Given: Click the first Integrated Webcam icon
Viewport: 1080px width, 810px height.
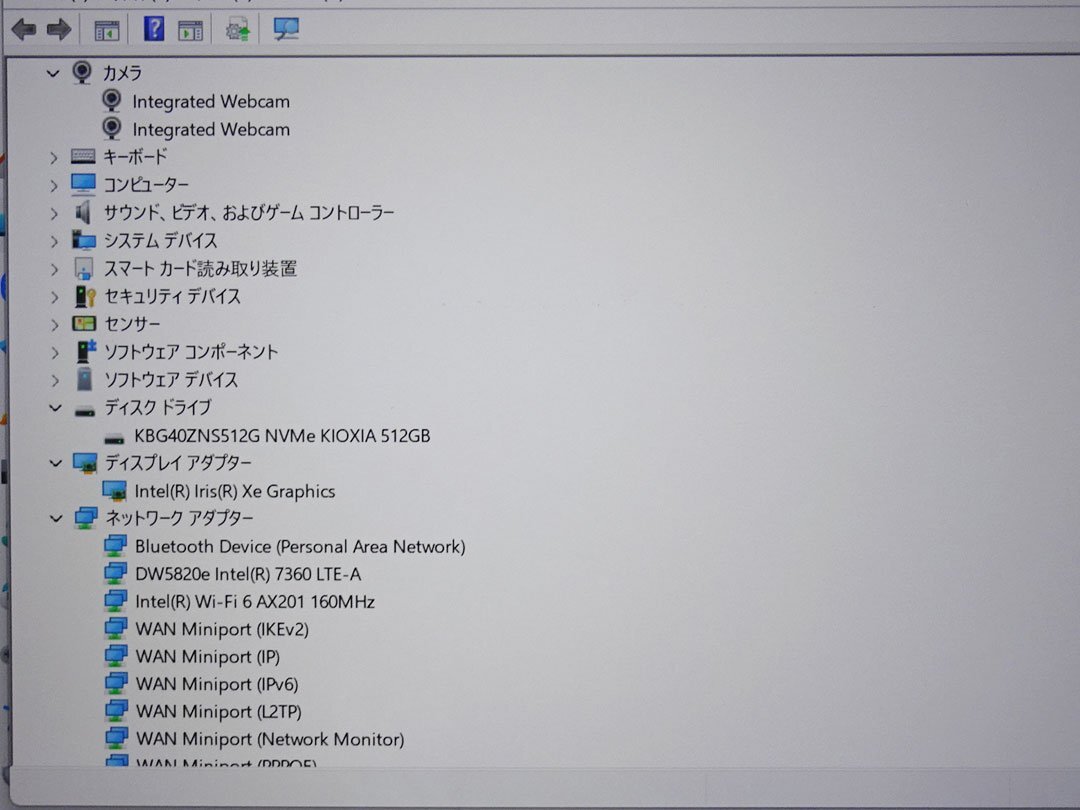Looking at the screenshot, I should (112, 101).
